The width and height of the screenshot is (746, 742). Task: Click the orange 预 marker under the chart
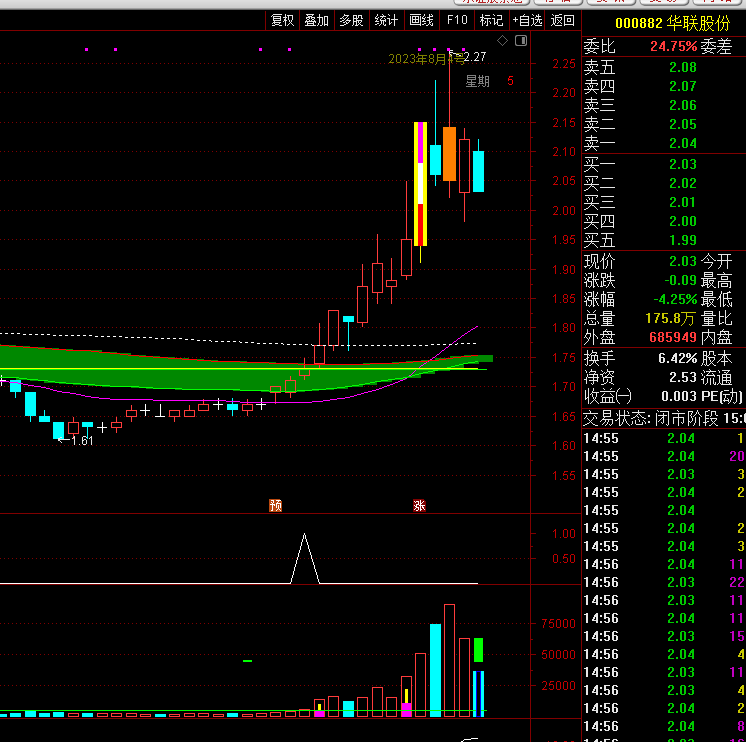coord(275,505)
